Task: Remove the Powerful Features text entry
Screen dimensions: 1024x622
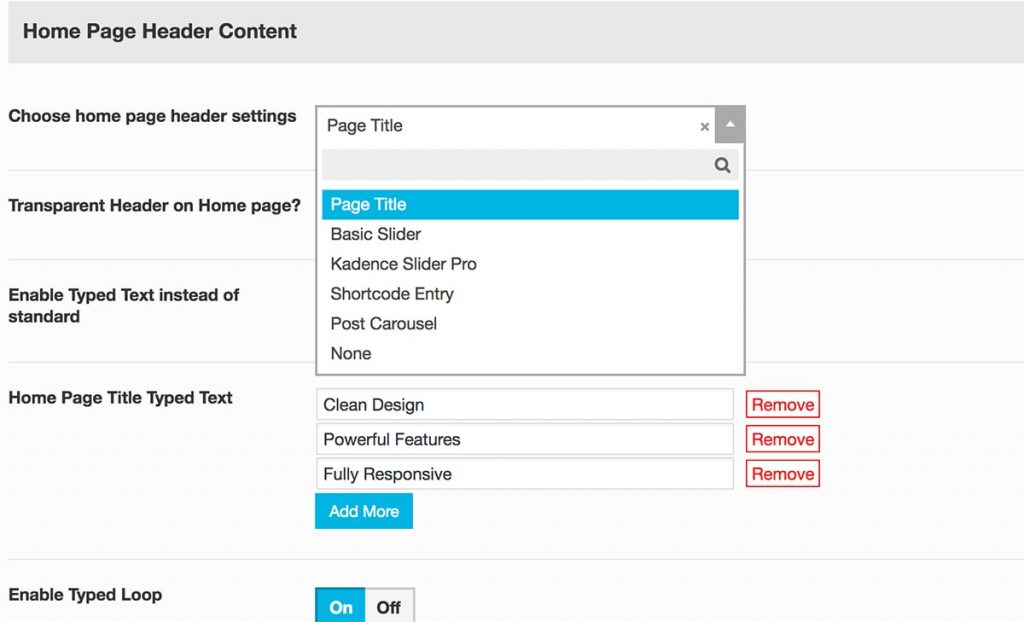Action: 783,439
